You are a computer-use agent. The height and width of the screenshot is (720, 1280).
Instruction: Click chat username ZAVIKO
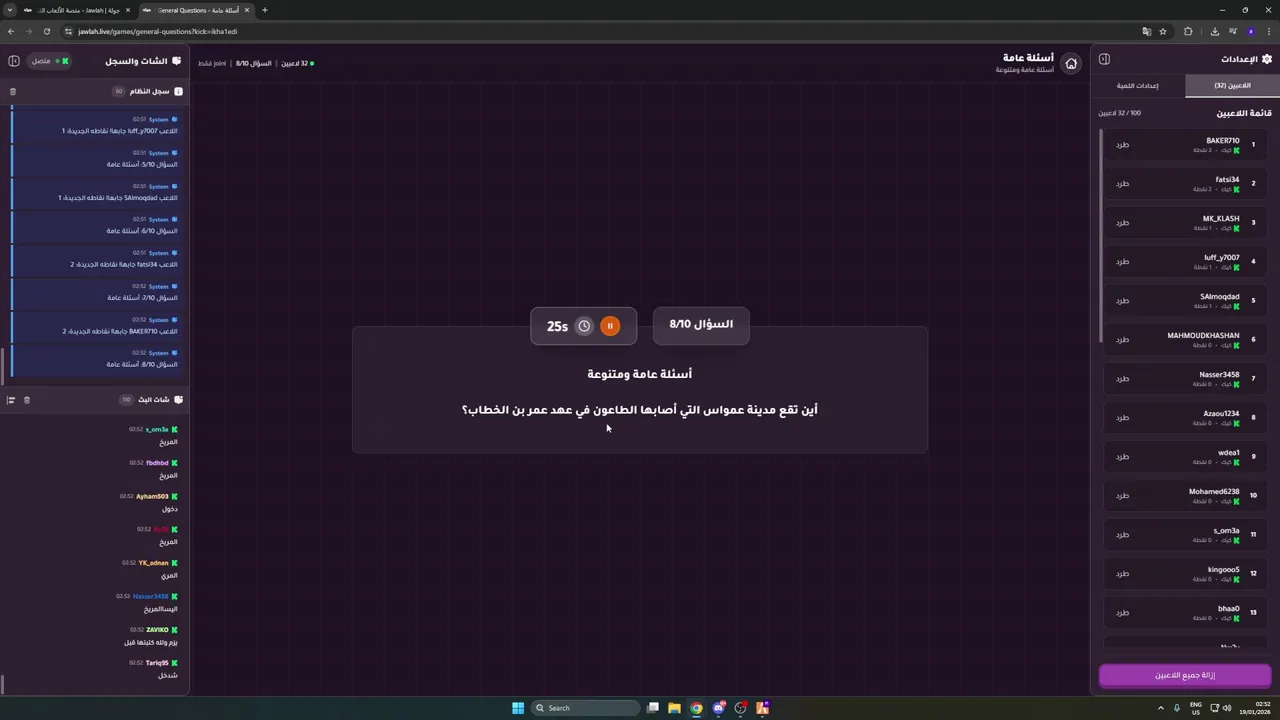pyautogui.click(x=158, y=630)
